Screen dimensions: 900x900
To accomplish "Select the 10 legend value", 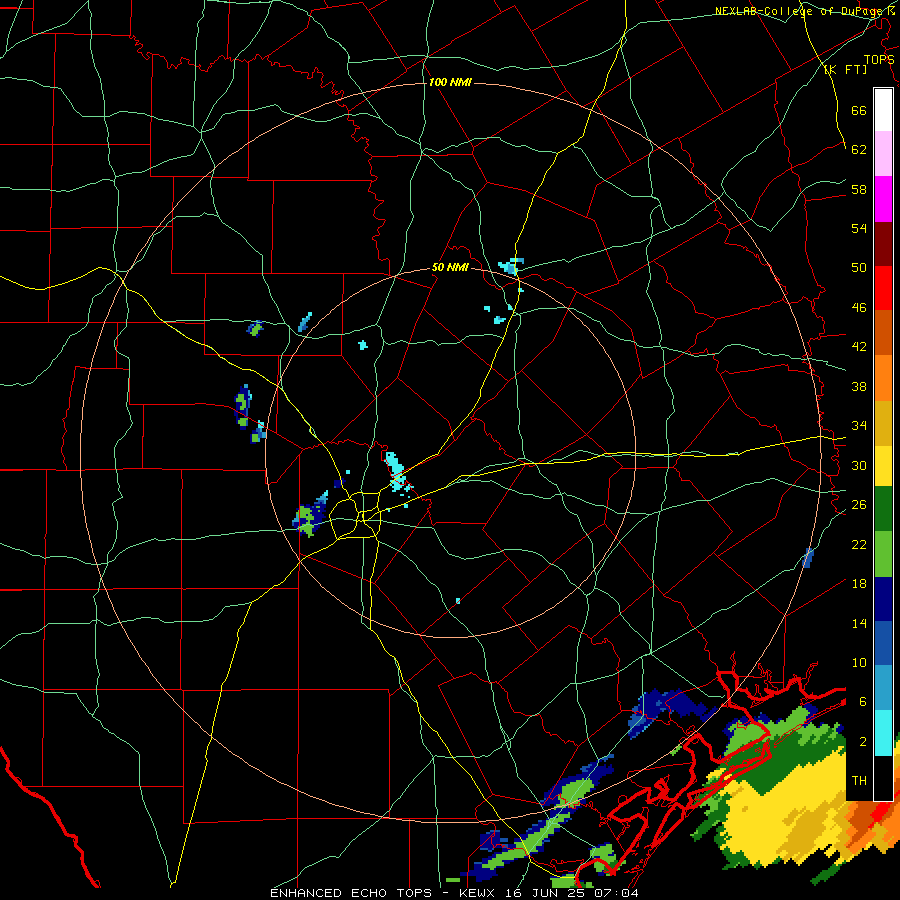I will click(x=859, y=663).
